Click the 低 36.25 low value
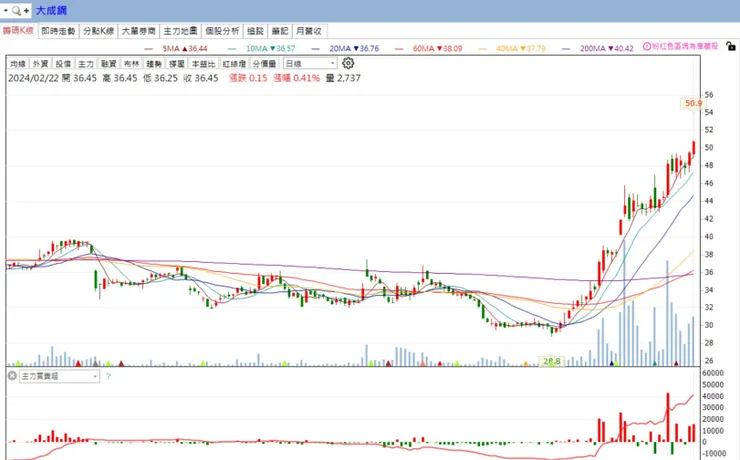Image resolution: width=740 pixels, height=460 pixels. (x=160, y=78)
